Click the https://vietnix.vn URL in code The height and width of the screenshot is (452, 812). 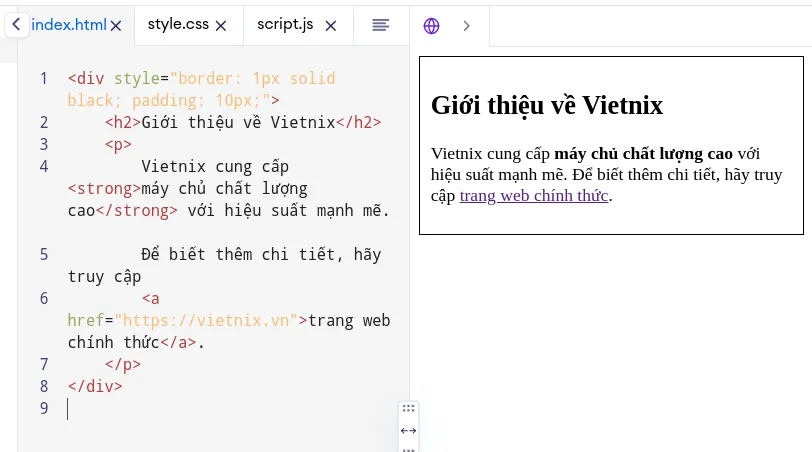(x=206, y=320)
